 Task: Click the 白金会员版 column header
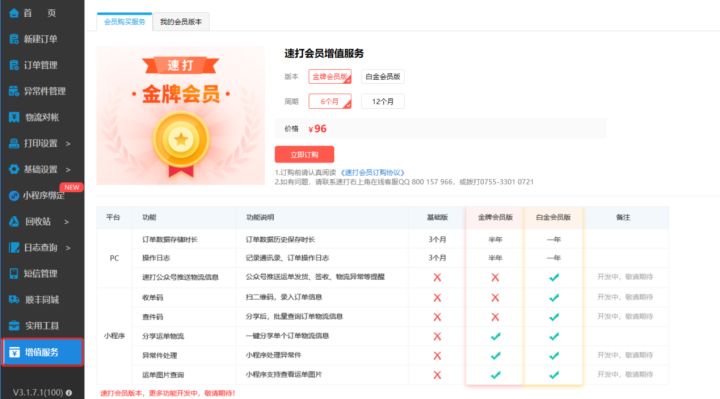[553, 218]
